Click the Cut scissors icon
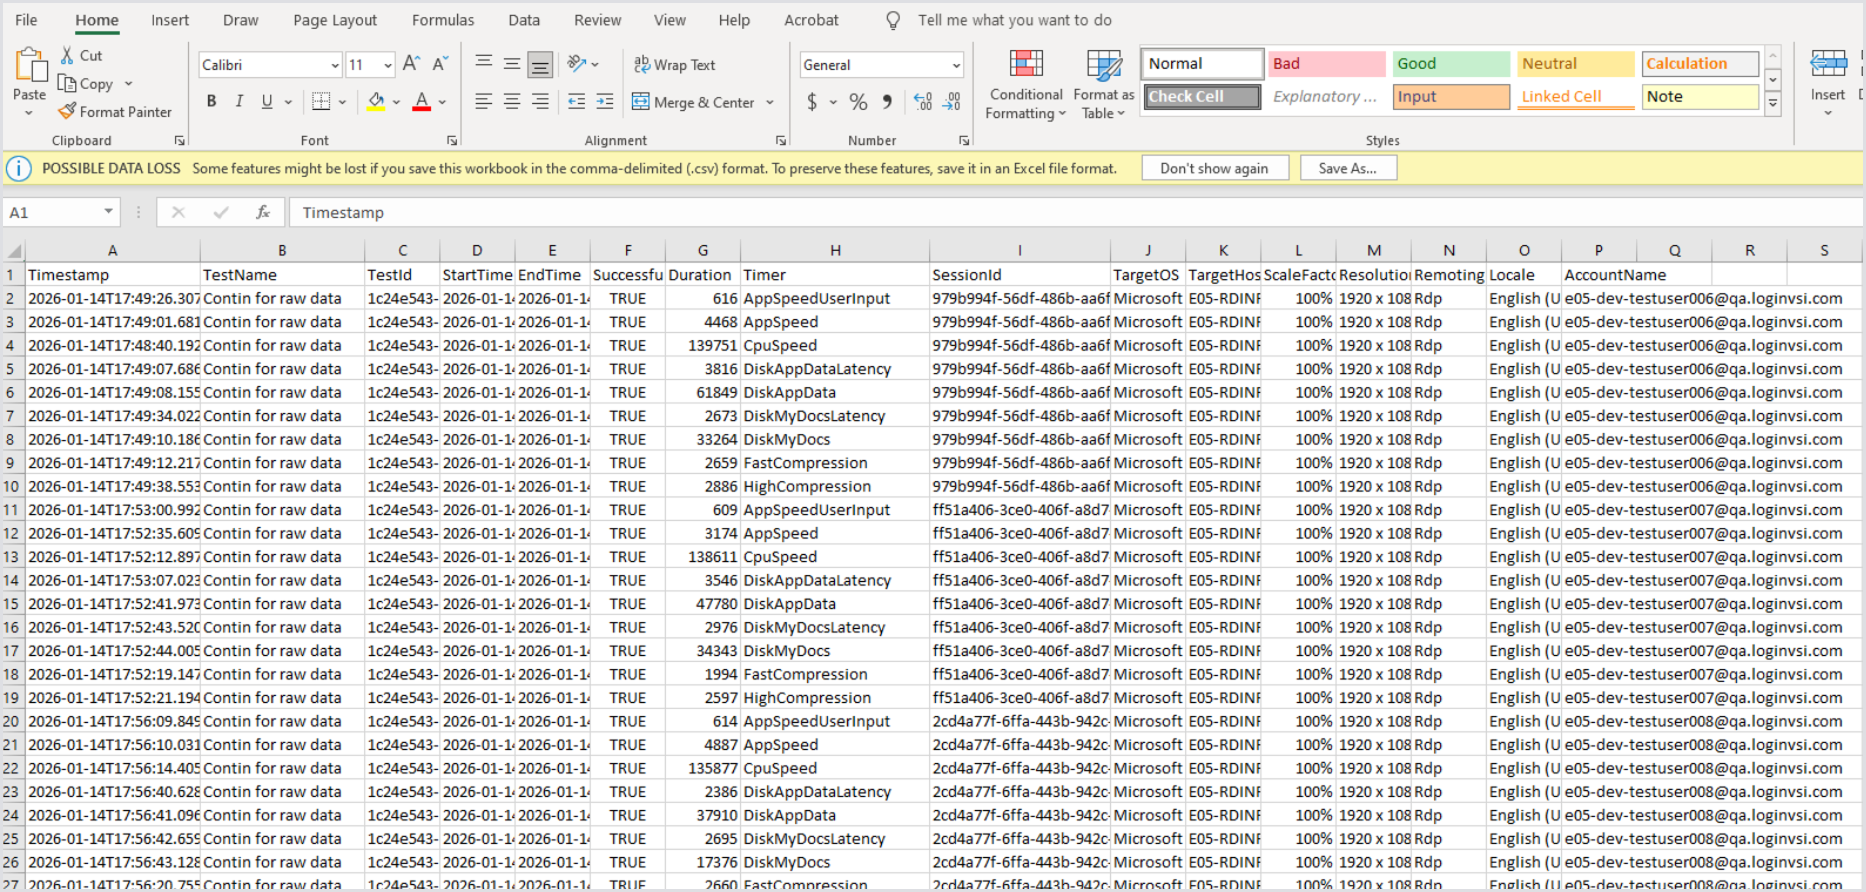The height and width of the screenshot is (892, 1866). 67,56
